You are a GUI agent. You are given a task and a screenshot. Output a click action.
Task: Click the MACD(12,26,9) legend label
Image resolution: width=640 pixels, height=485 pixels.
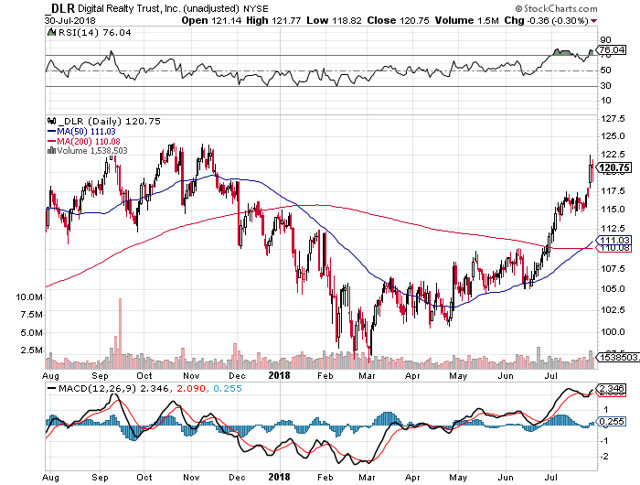point(97,389)
